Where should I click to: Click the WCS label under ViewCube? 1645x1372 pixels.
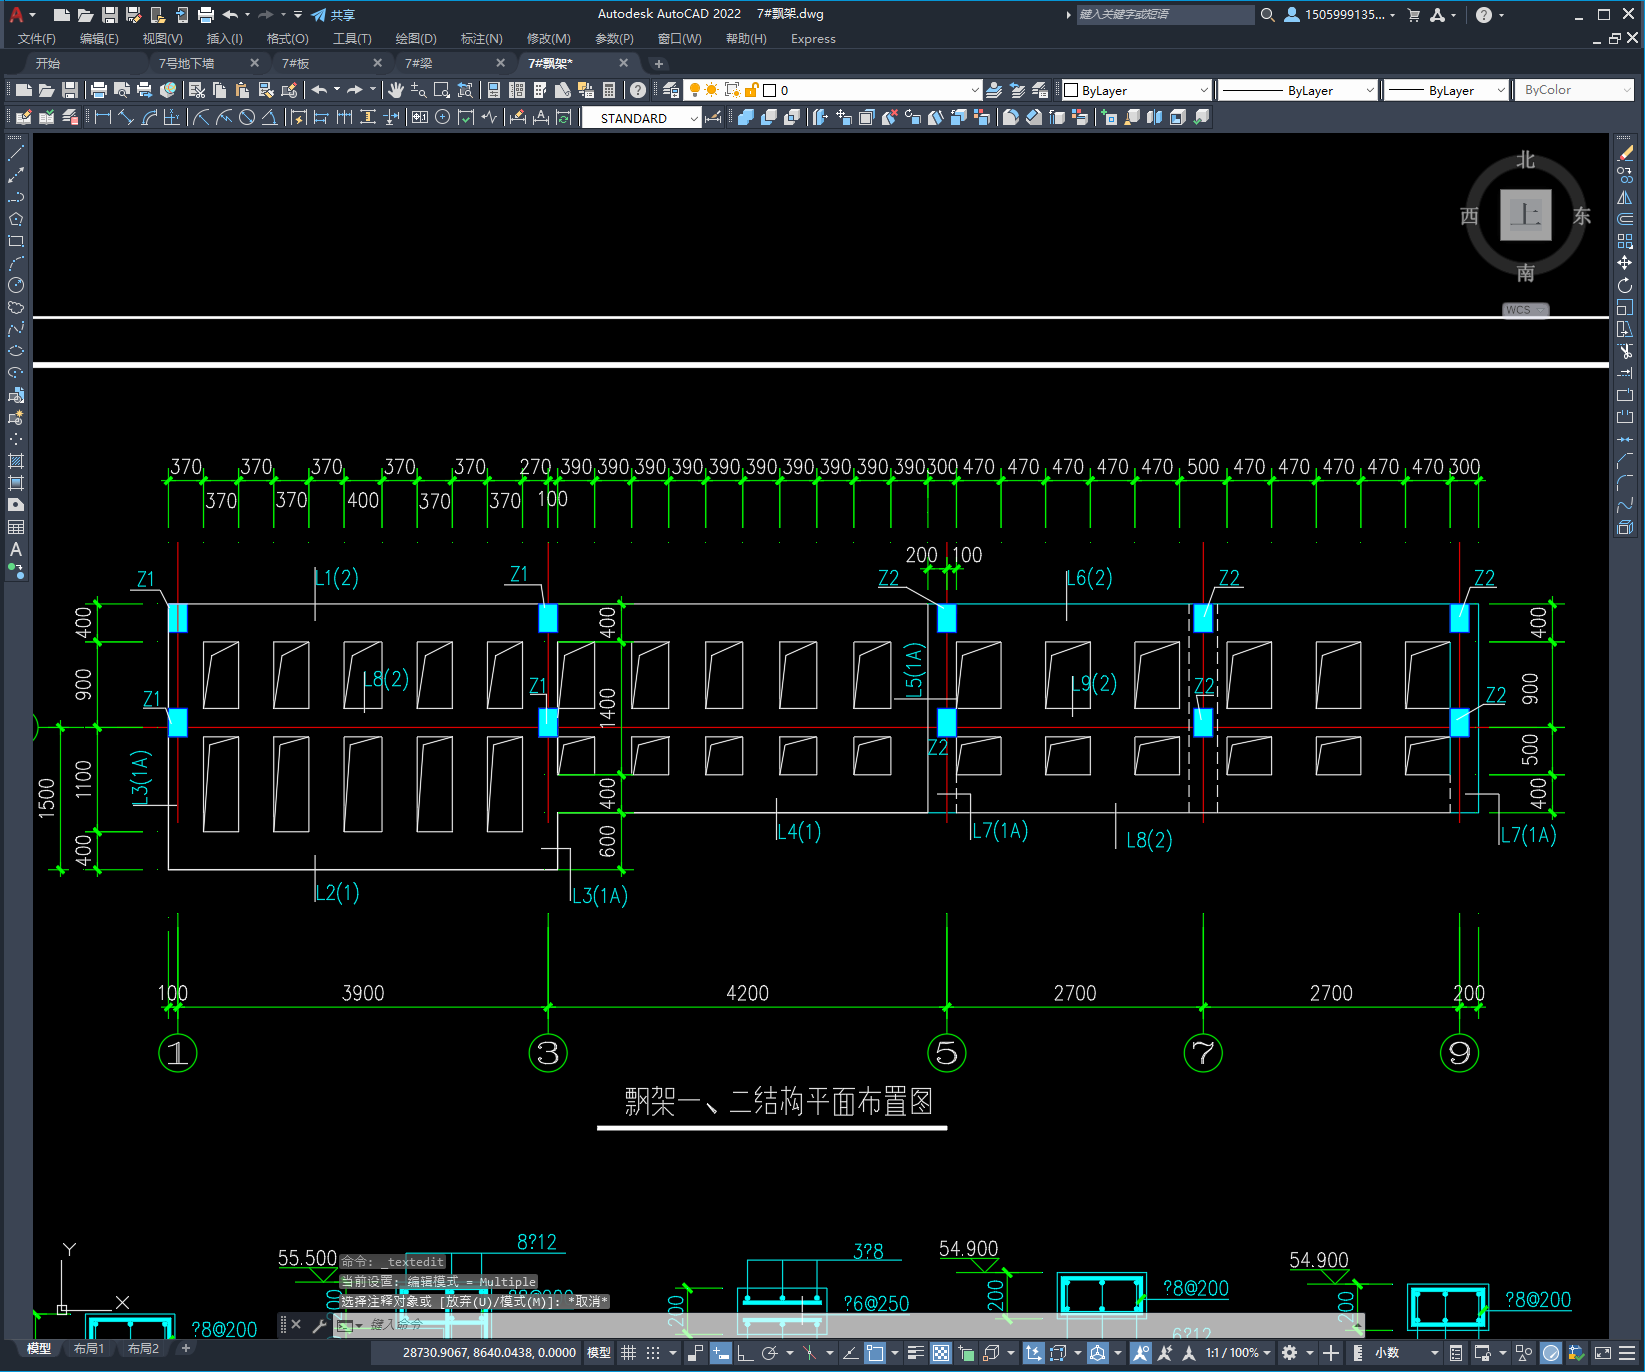(x=1524, y=310)
